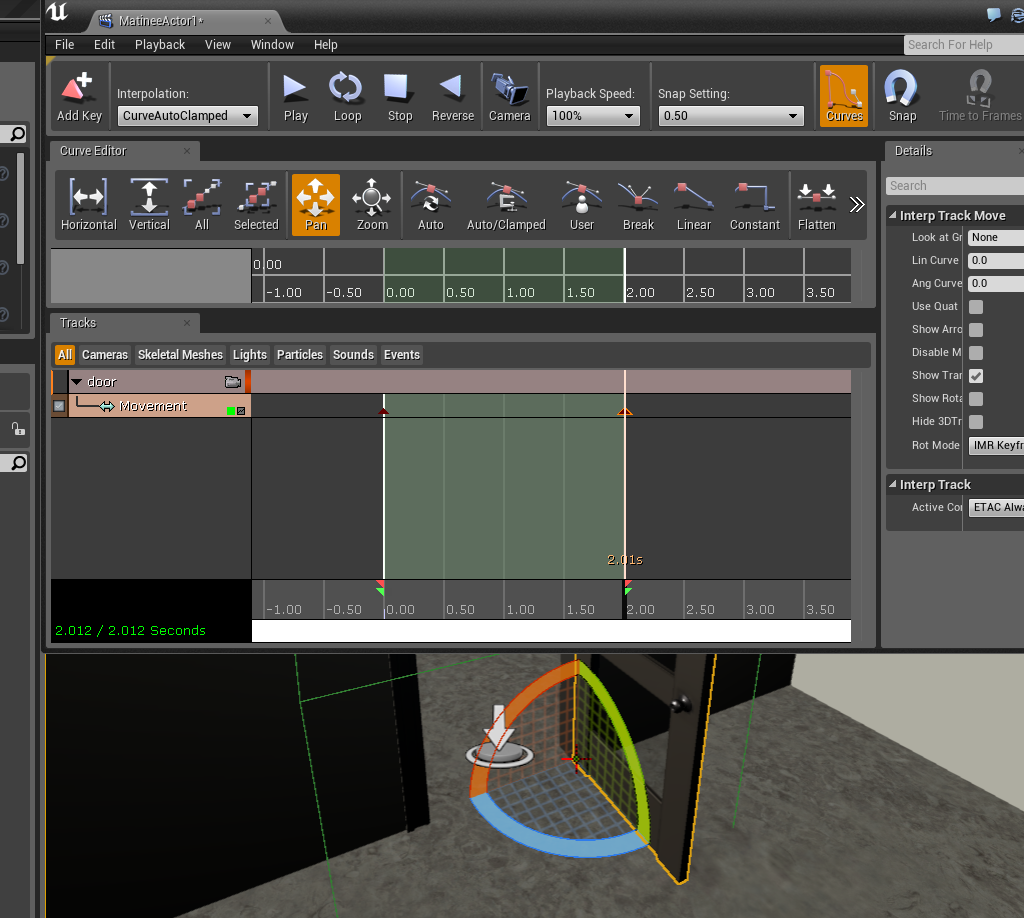Start playback with the Play icon
The width and height of the screenshot is (1024, 918).
295,95
